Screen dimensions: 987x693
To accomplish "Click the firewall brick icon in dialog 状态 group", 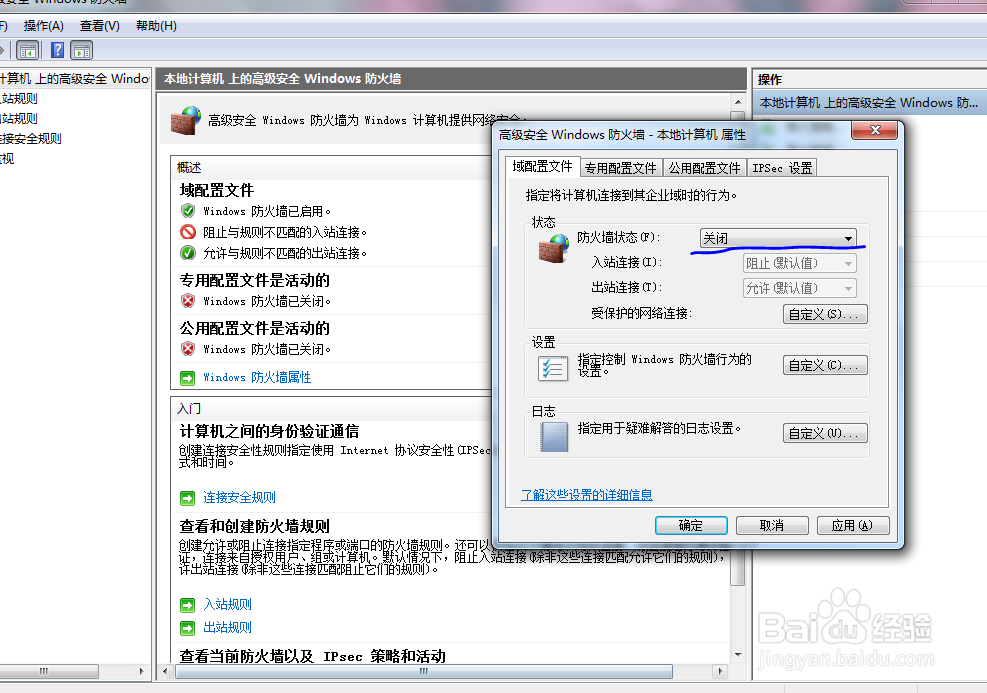I will (x=554, y=248).
